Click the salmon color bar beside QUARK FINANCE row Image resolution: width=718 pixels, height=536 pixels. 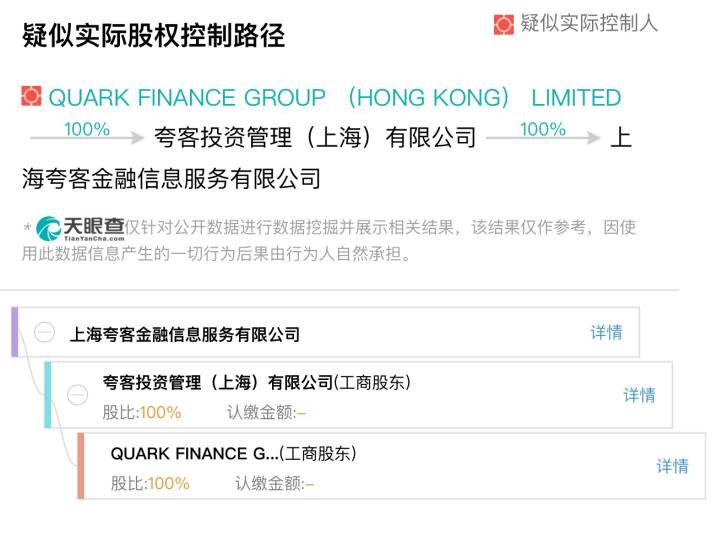81,466
